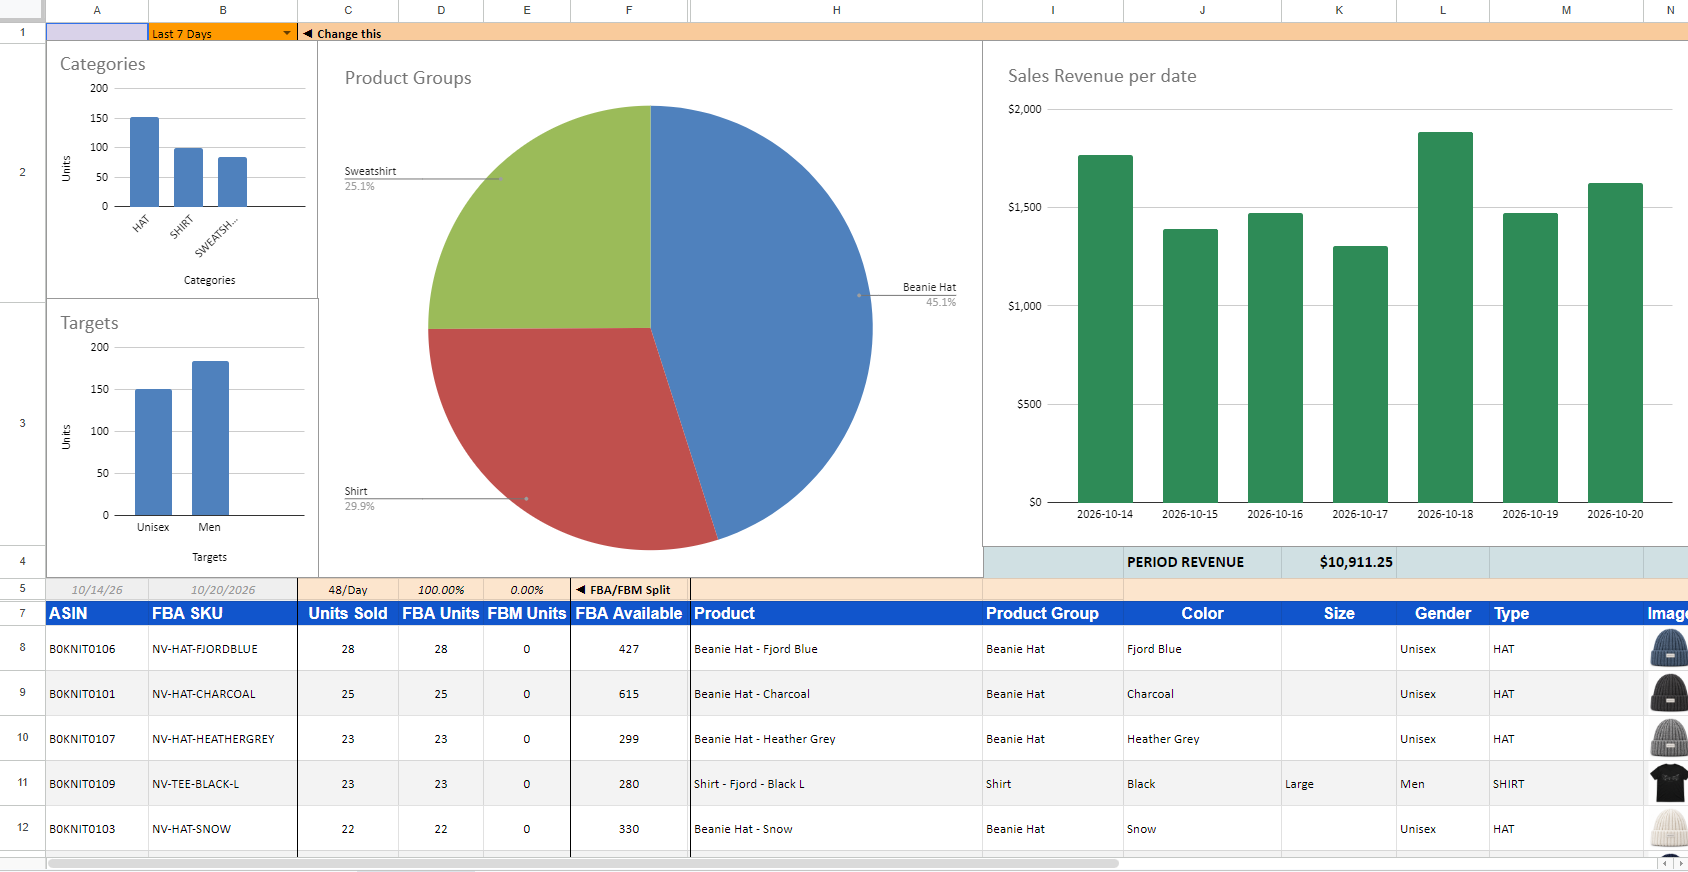
Task: Select row 8 header
Action: [22, 648]
